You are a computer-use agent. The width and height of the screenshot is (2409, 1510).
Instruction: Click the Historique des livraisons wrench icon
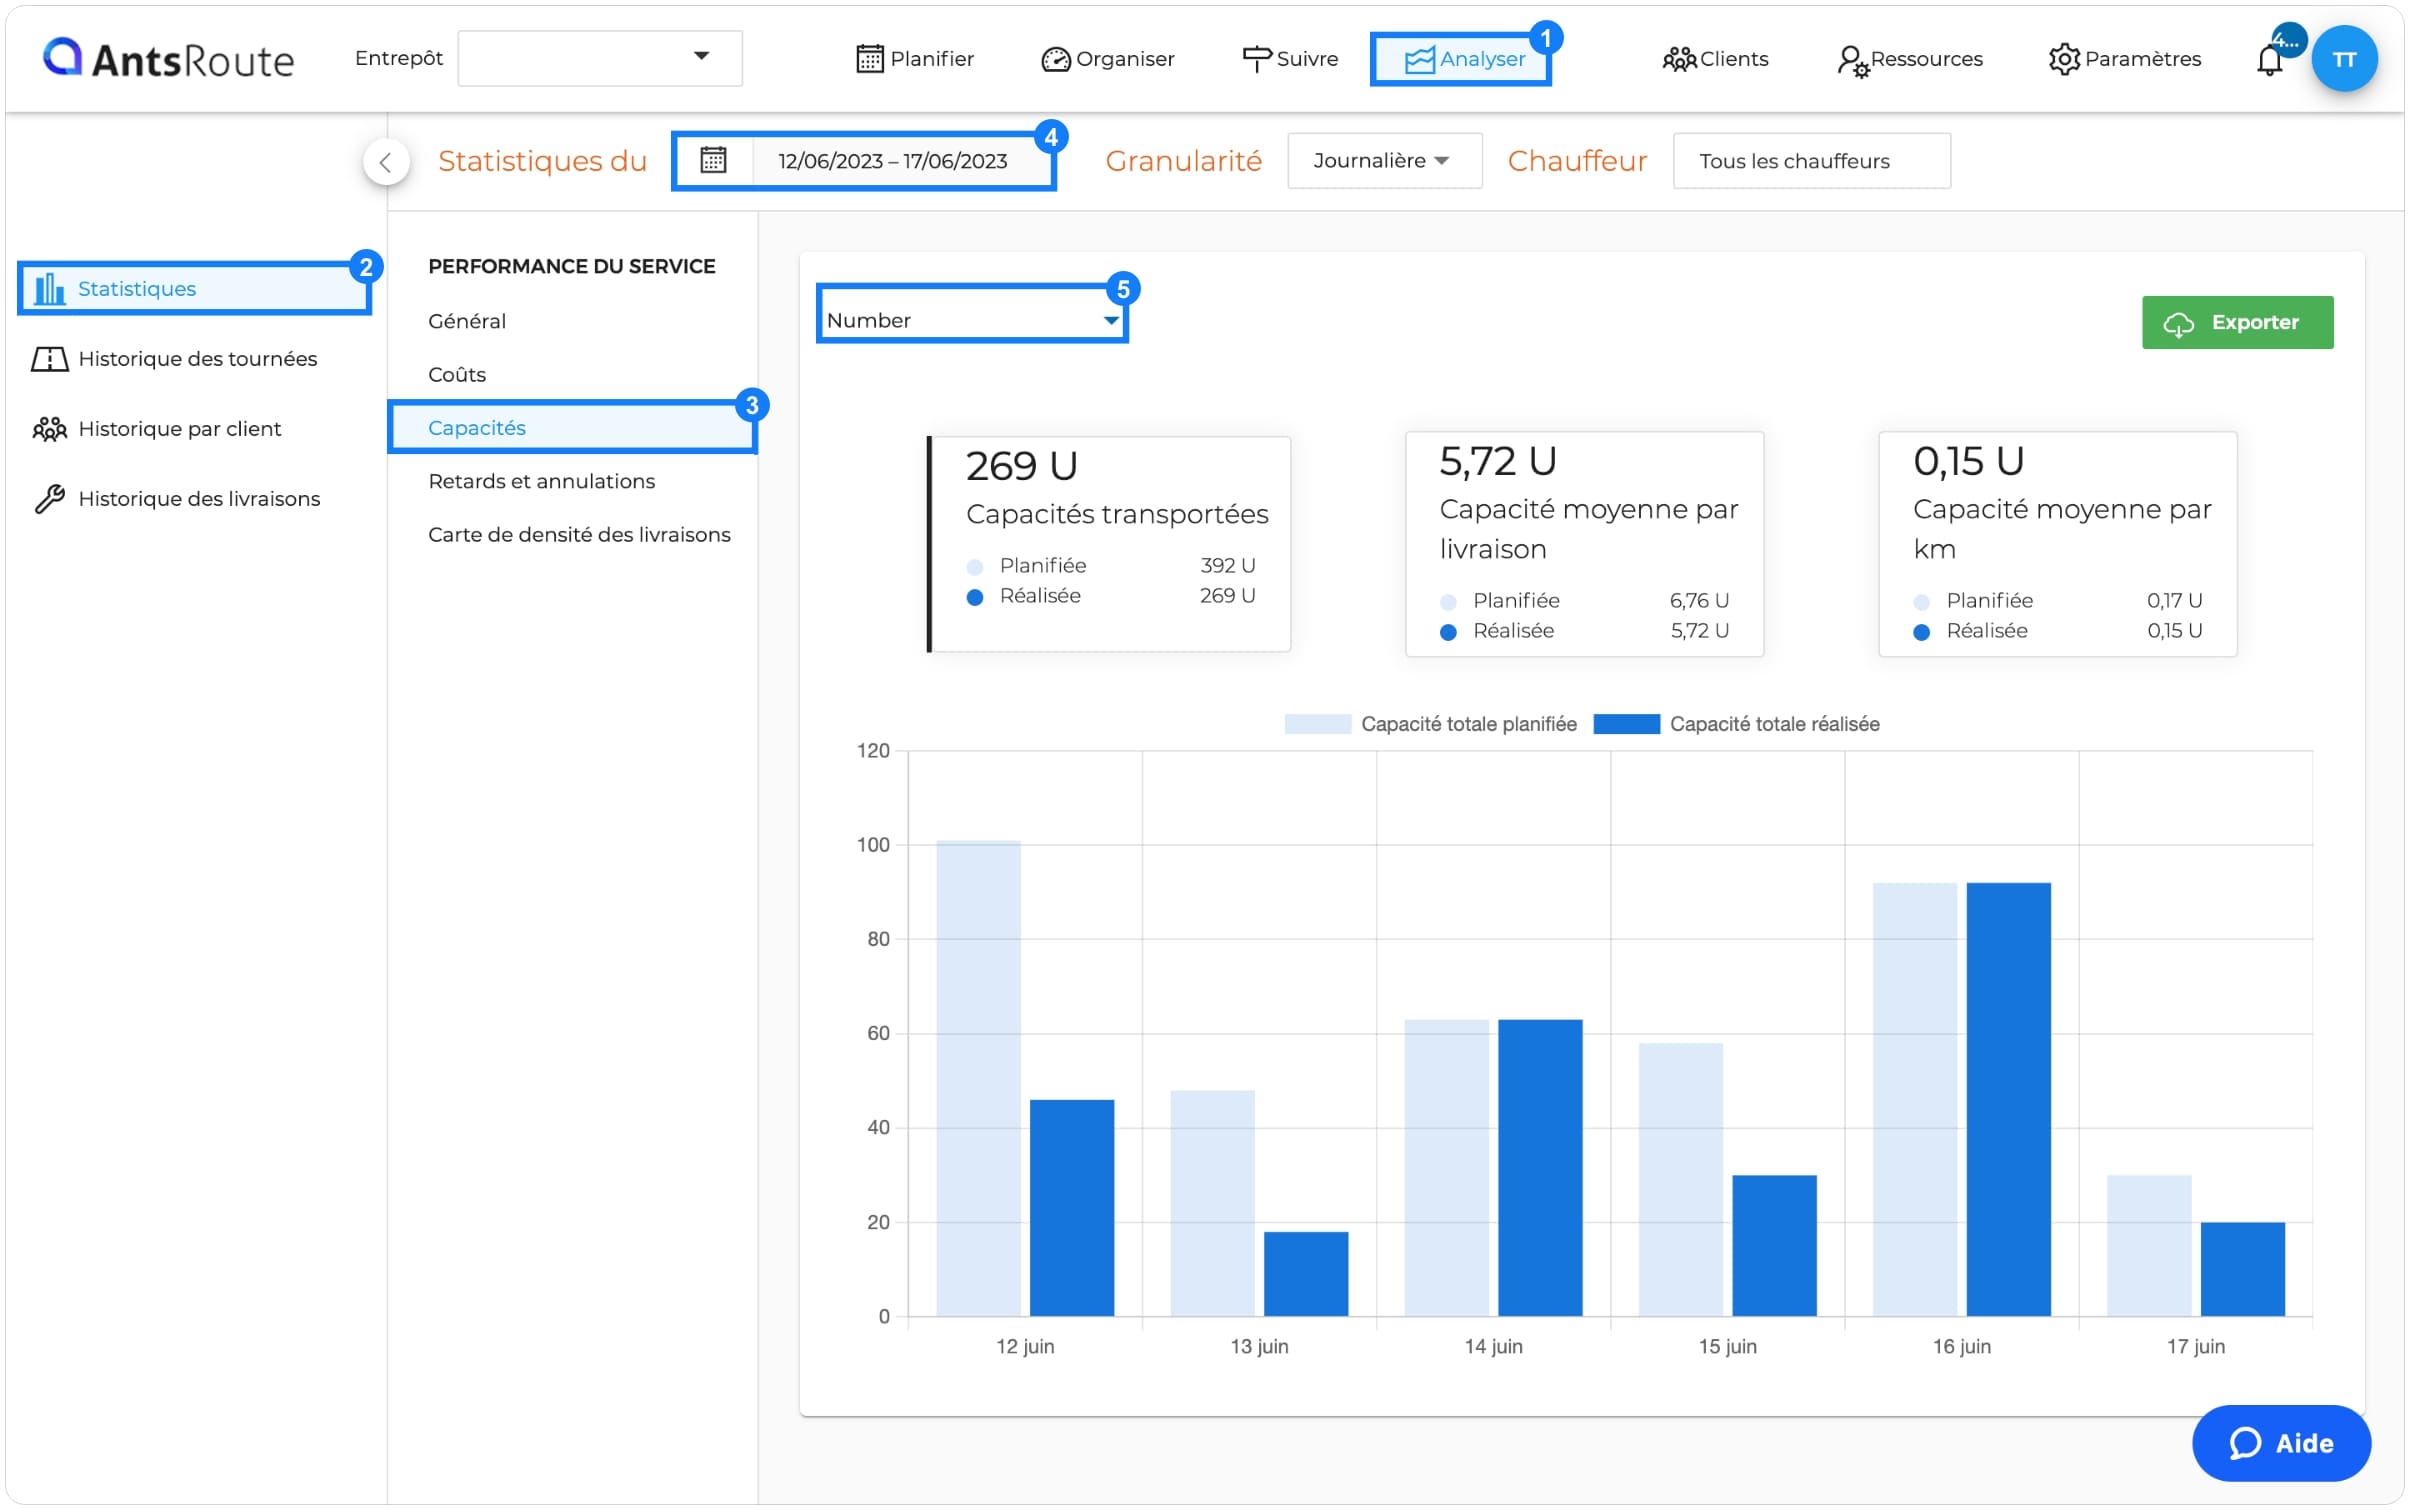tap(49, 498)
